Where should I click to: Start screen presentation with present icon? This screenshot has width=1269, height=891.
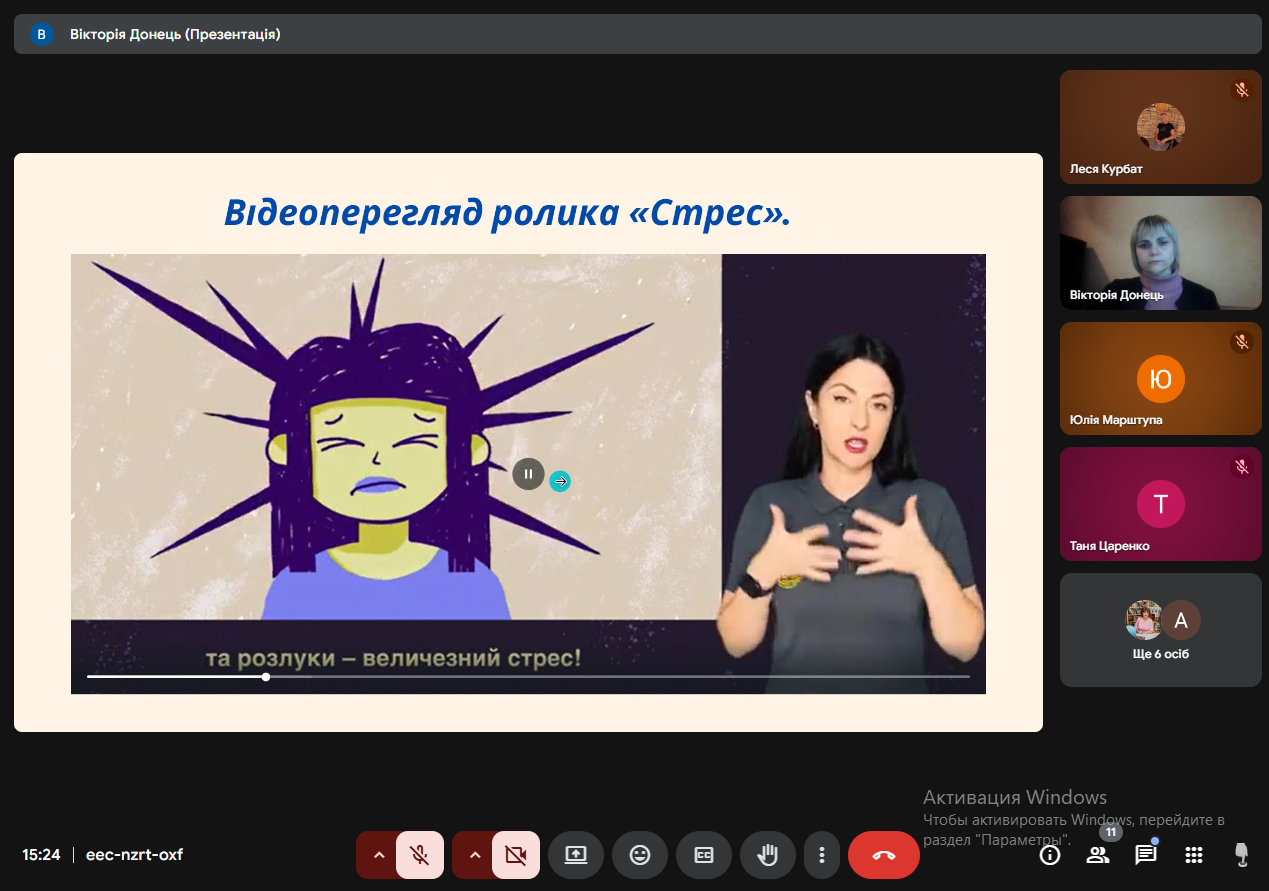point(576,855)
